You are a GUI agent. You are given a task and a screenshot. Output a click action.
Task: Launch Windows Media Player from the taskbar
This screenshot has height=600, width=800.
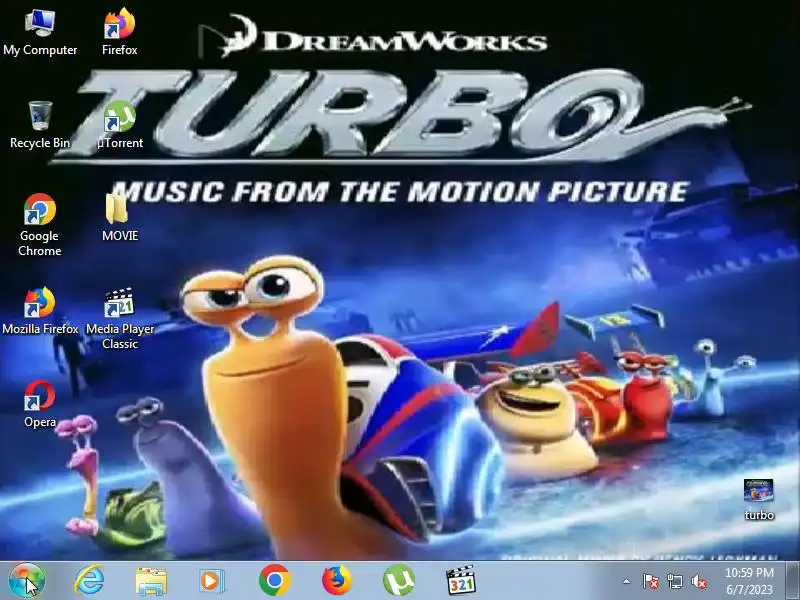coord(212,581)
